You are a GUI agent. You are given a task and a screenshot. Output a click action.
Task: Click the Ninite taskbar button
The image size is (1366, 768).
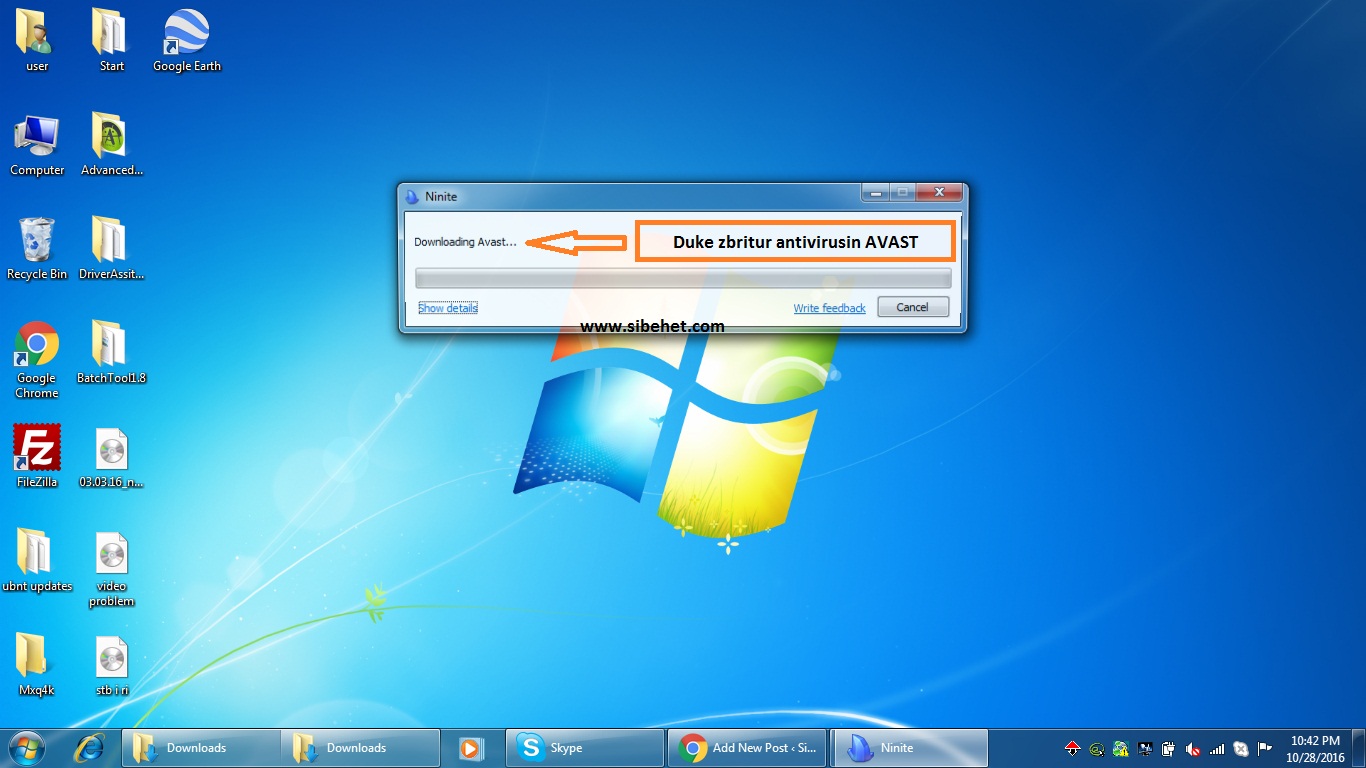point(910,748)
